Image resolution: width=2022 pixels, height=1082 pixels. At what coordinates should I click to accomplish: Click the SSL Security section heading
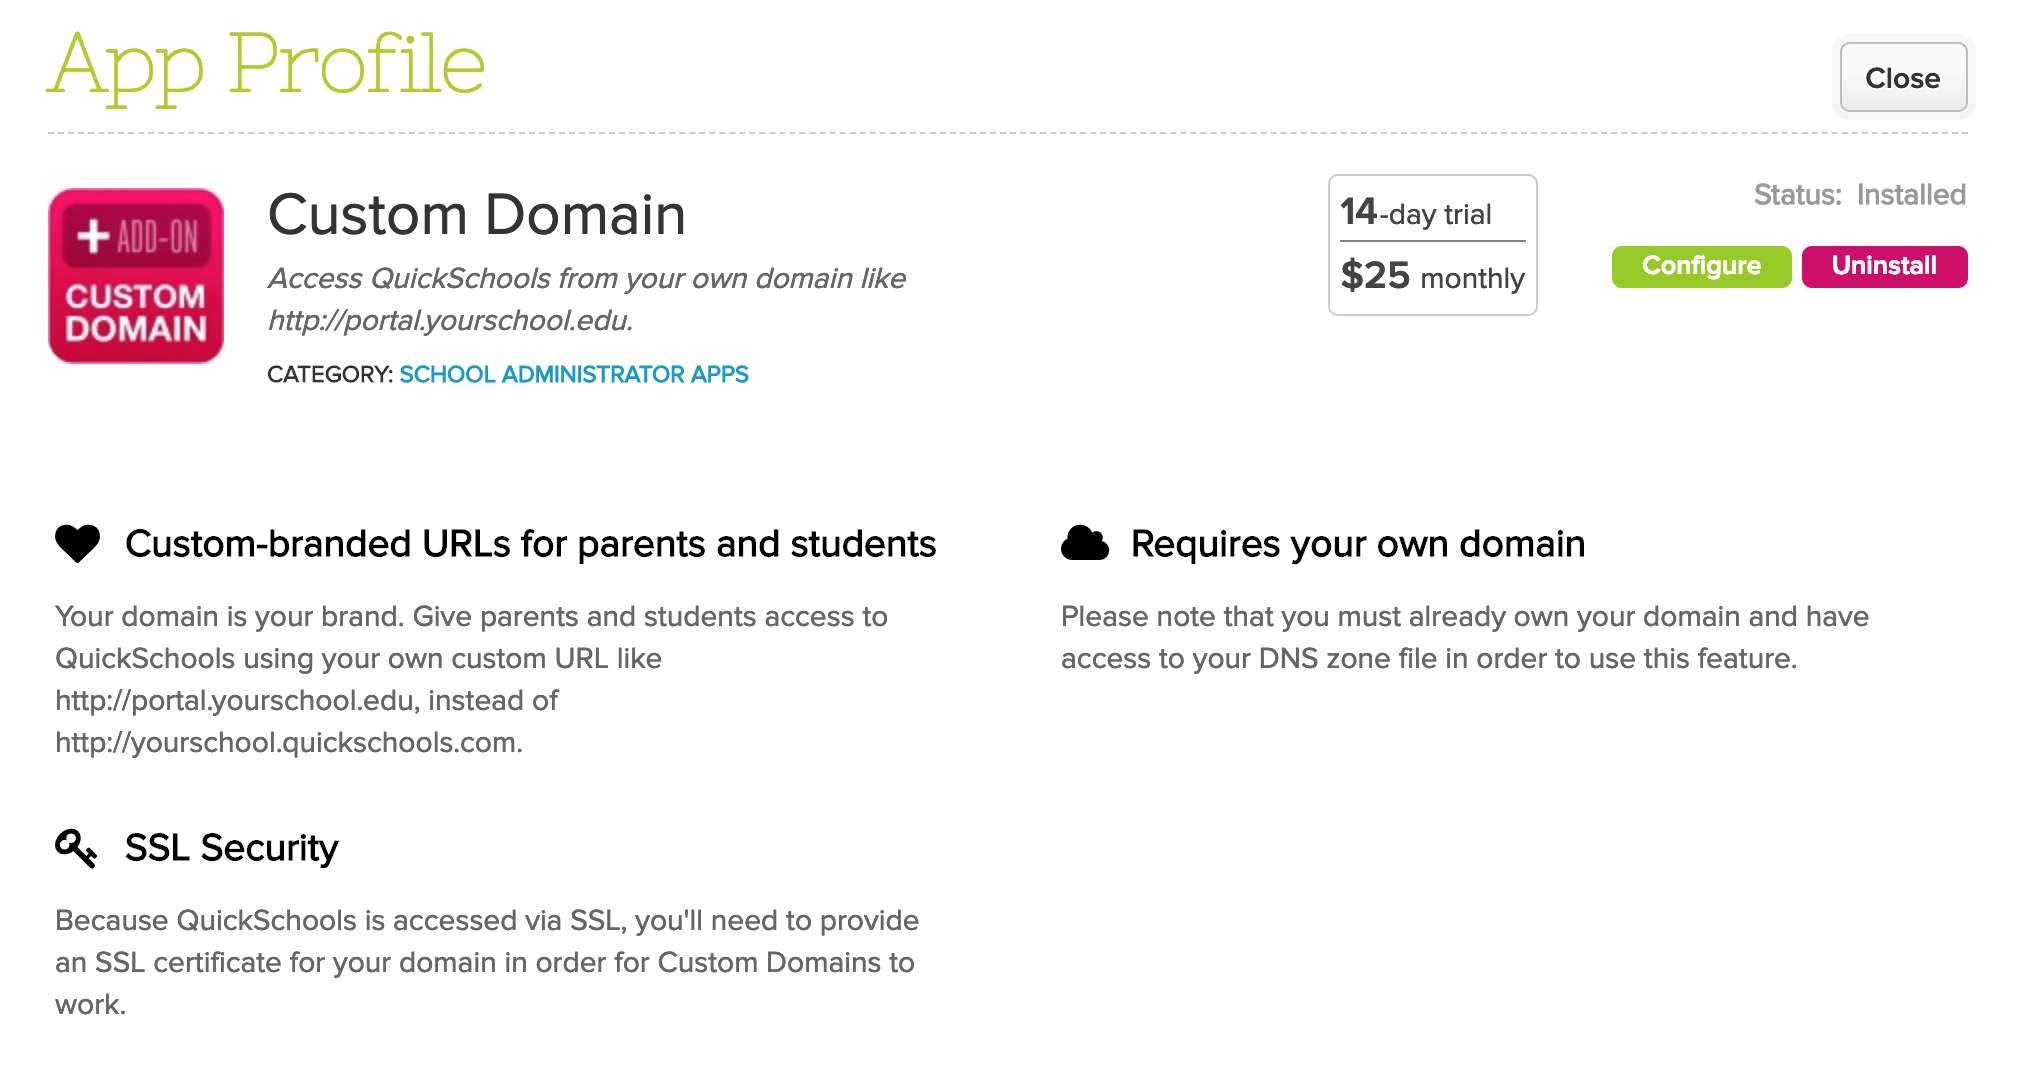tap(230, 847)
